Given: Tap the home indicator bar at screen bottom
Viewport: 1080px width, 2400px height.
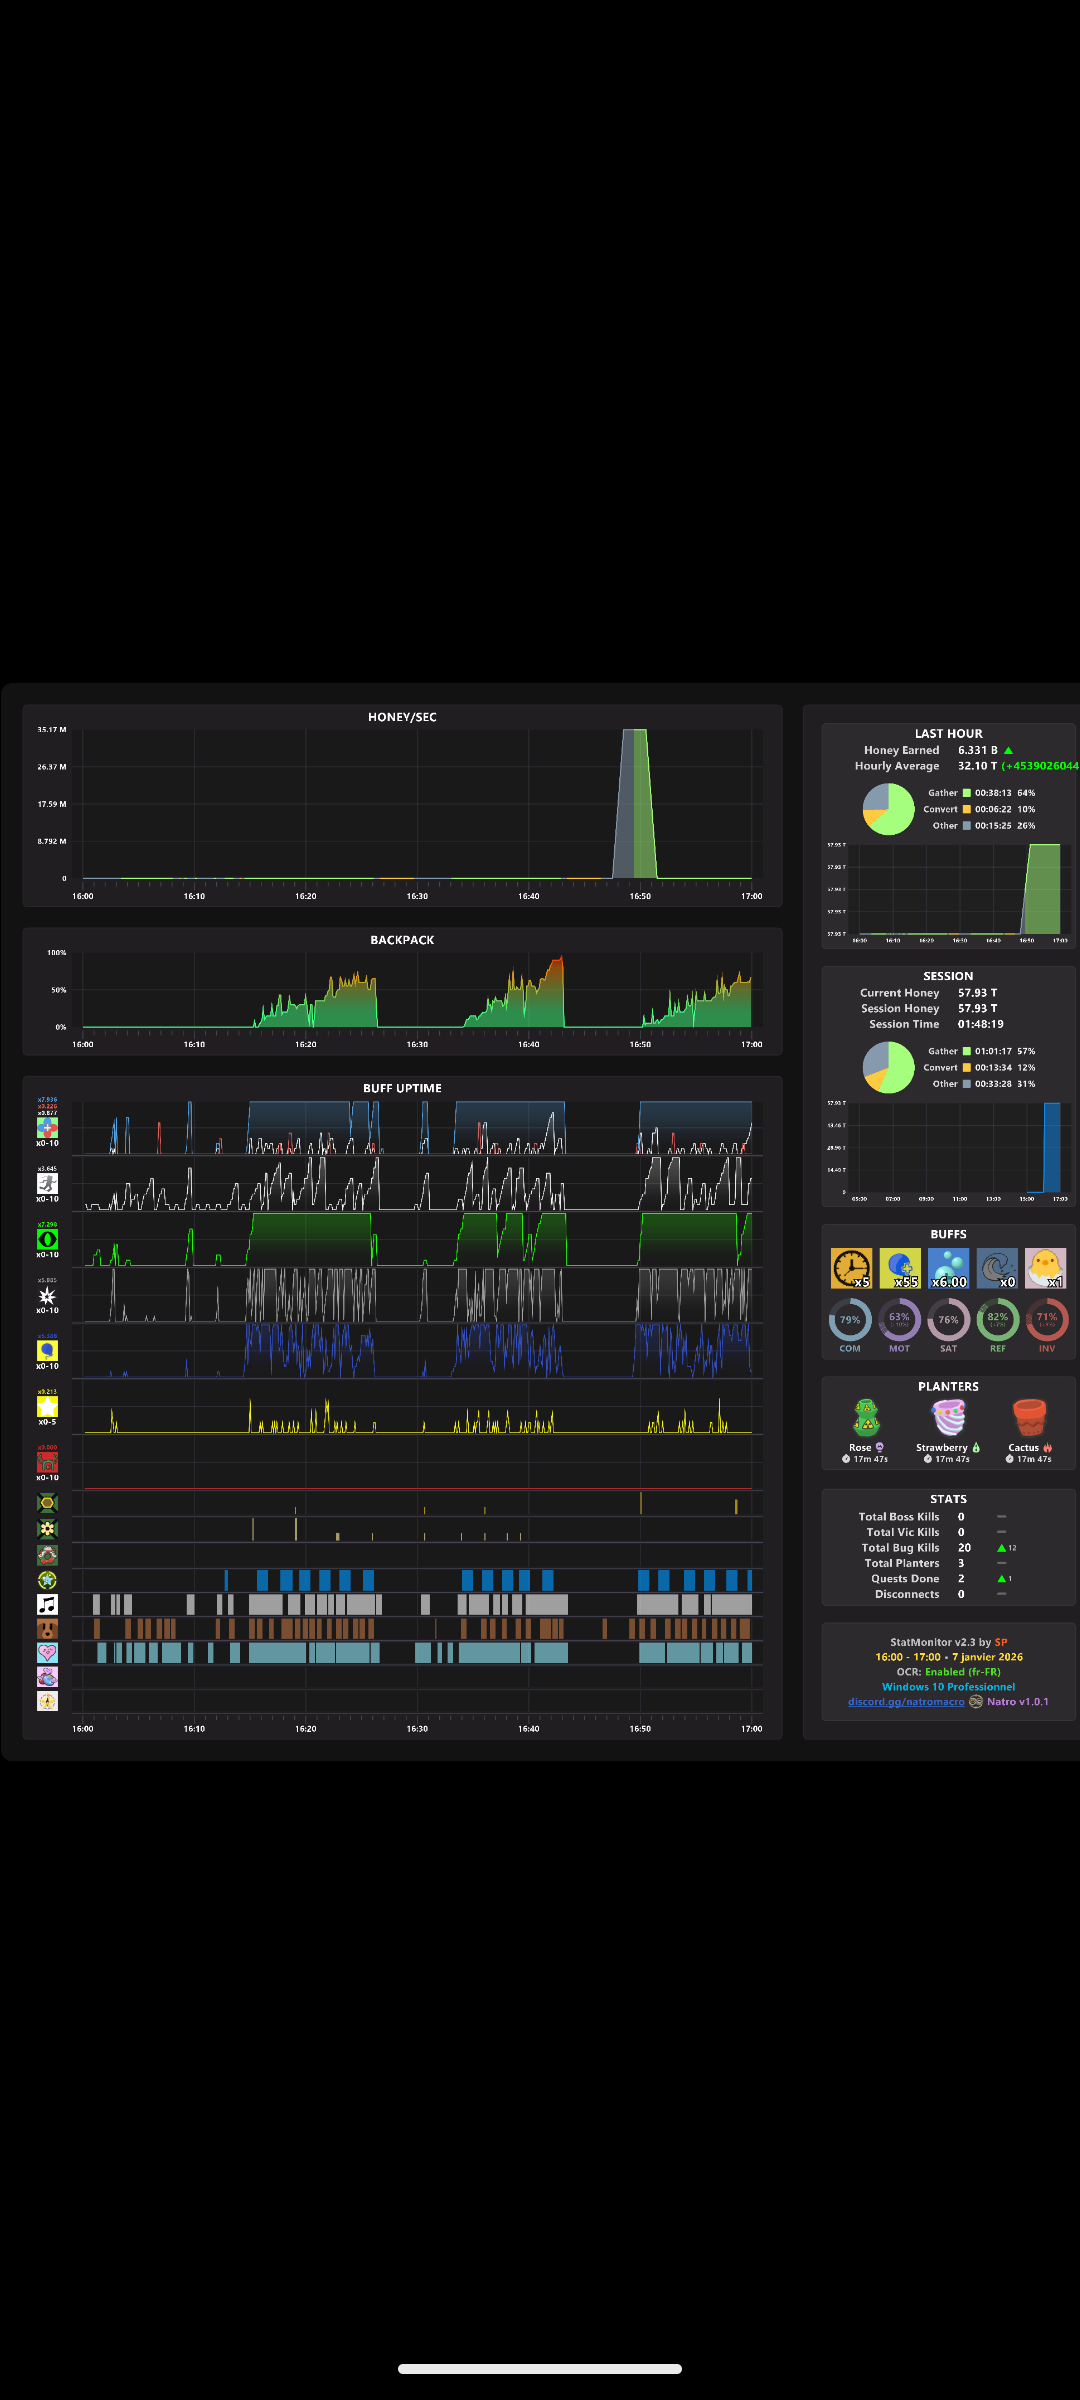Looking at the screenshot, I should [540, 2368].
